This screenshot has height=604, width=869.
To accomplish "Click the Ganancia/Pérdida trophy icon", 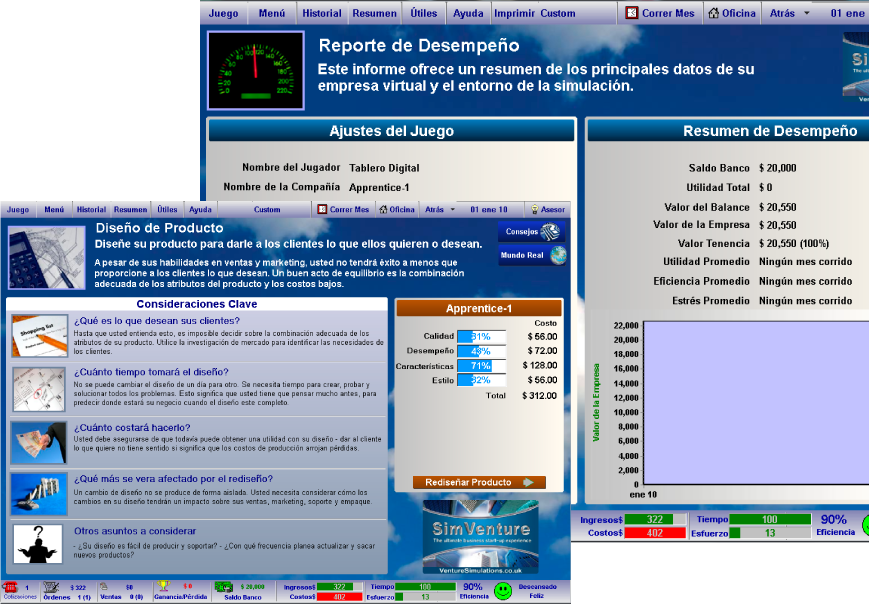I will pos(163,586).
